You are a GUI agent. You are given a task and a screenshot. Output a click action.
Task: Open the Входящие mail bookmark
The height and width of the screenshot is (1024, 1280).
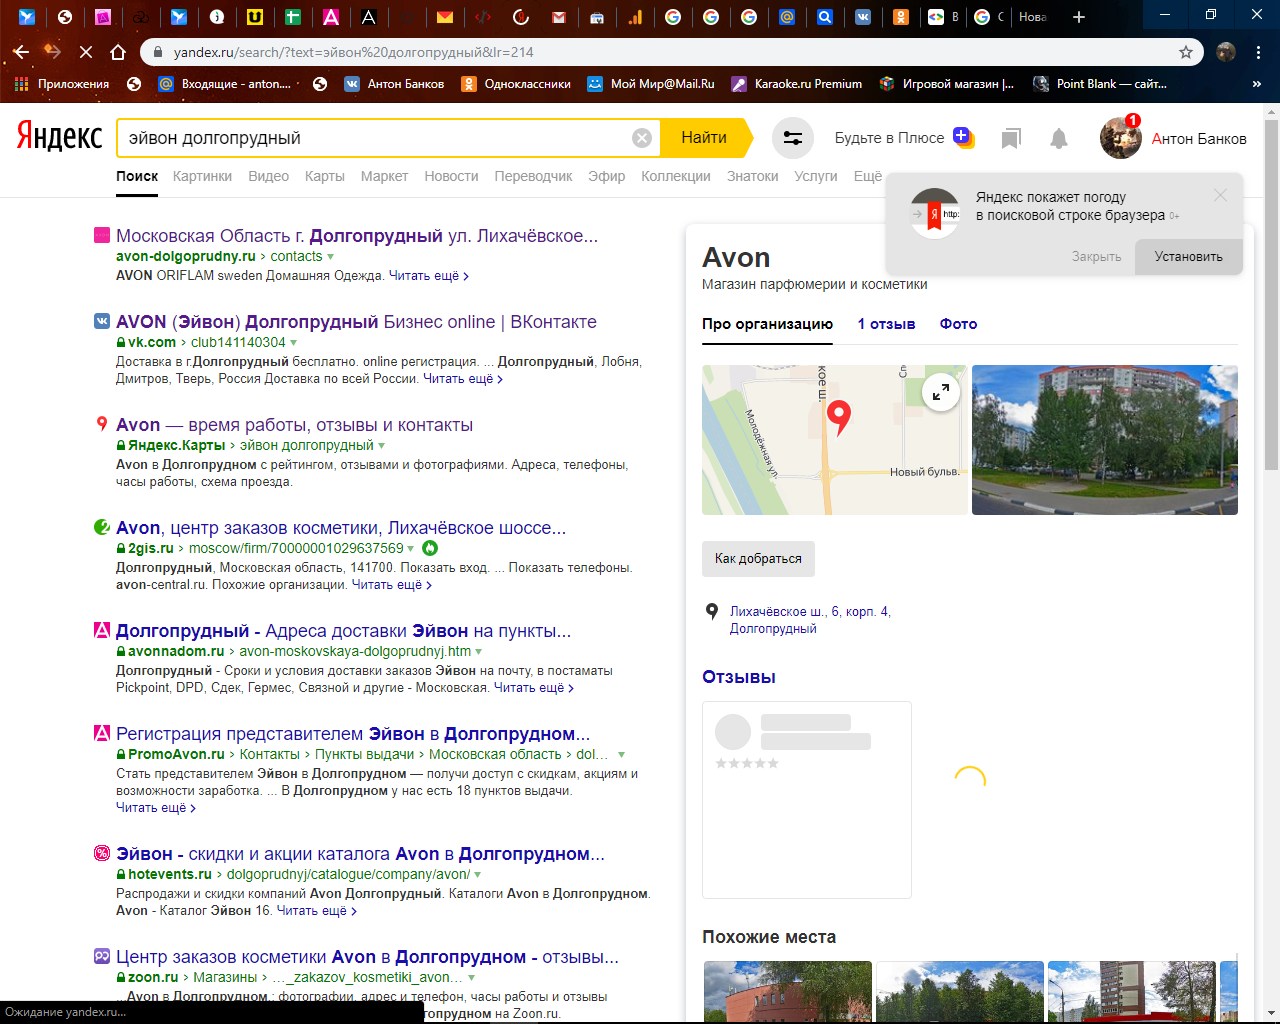[225, 84]
